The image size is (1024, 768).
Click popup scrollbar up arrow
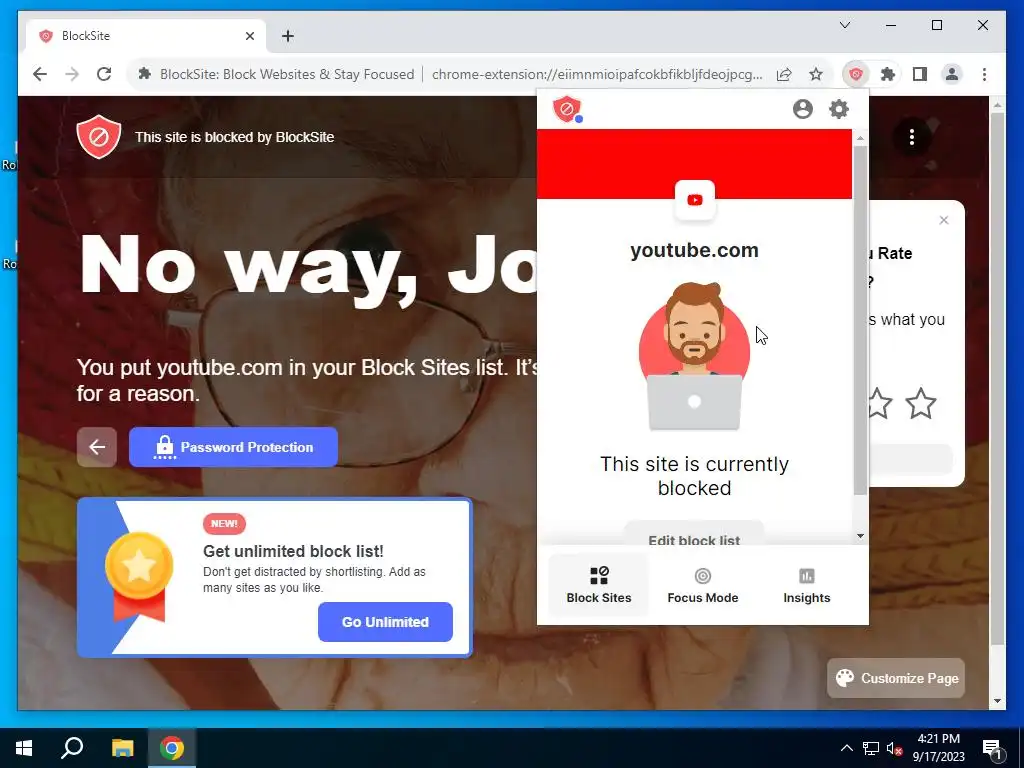tap(860, 138)
